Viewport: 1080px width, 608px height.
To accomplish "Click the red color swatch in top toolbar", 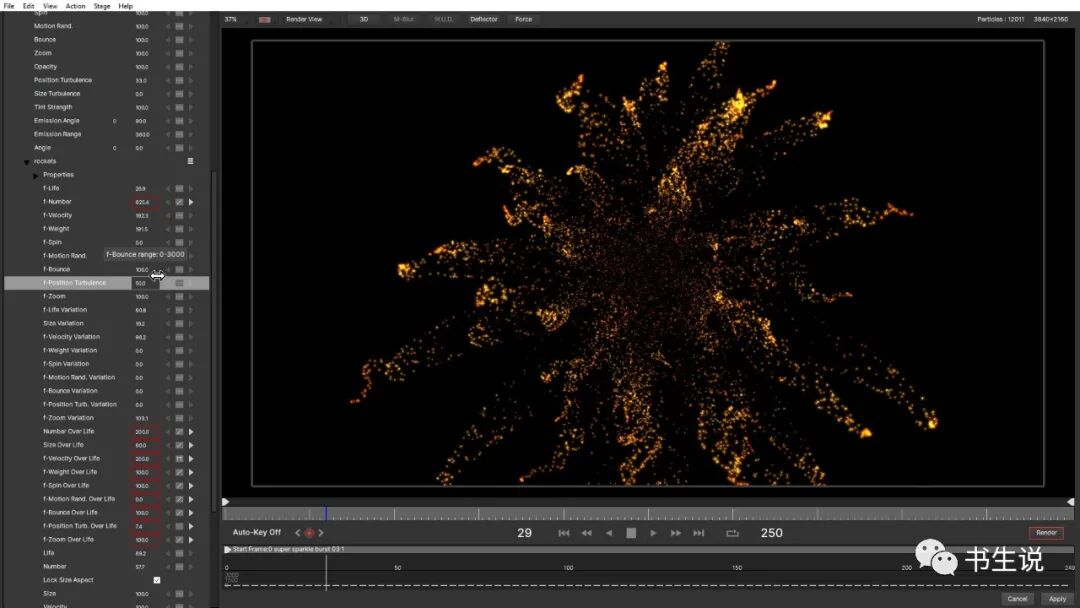I will pos(264,18).
